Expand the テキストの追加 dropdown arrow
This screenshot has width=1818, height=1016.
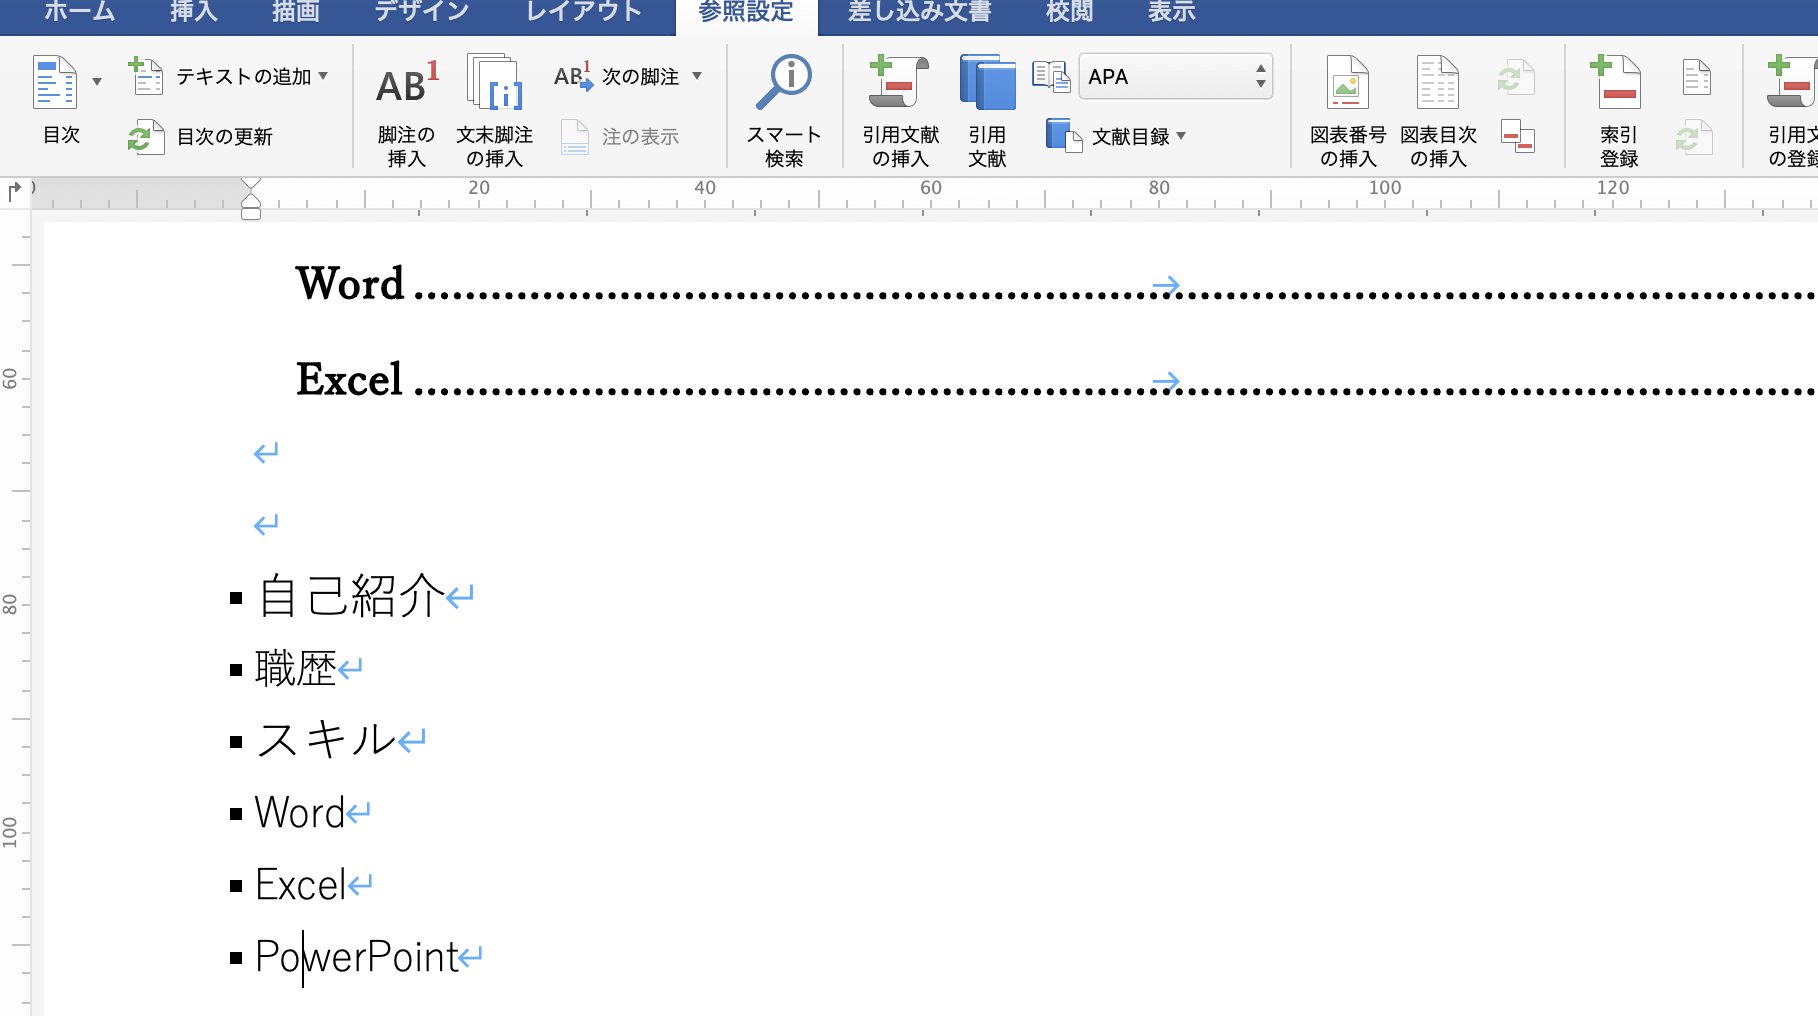coord(323,76)
